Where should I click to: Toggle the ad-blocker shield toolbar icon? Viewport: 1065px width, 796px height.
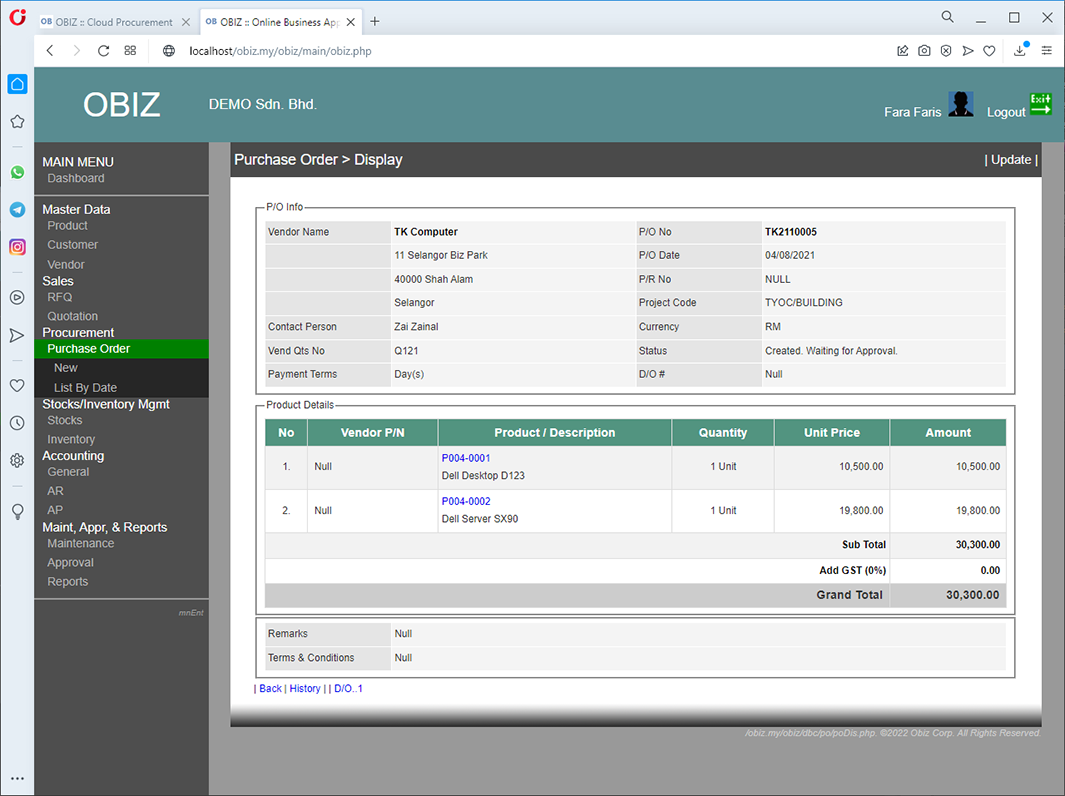click(x=945, y=50)
